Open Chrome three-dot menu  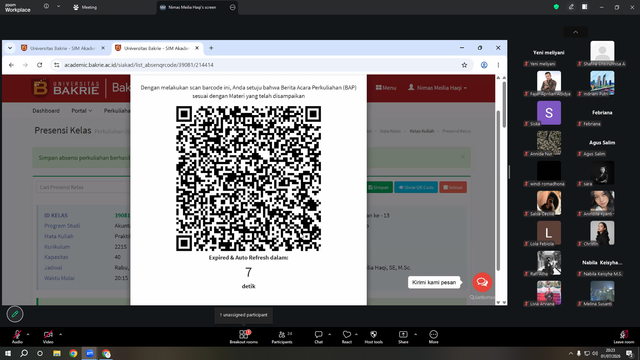pyautogui.click(x=498, y=65)
